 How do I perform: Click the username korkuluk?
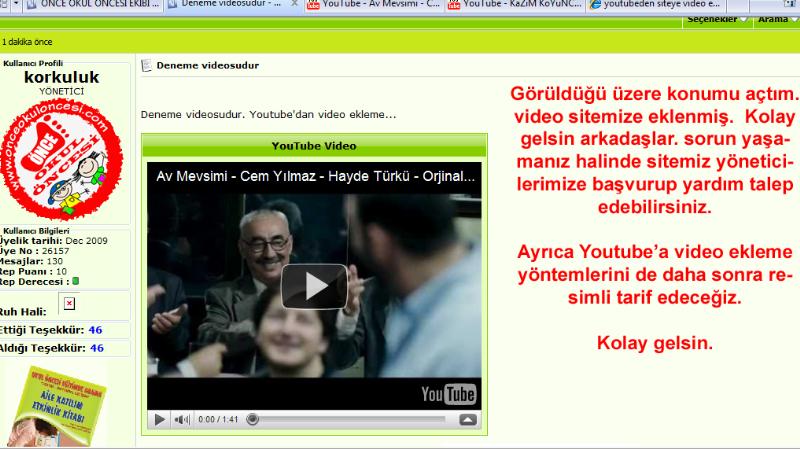pos(62,77)
